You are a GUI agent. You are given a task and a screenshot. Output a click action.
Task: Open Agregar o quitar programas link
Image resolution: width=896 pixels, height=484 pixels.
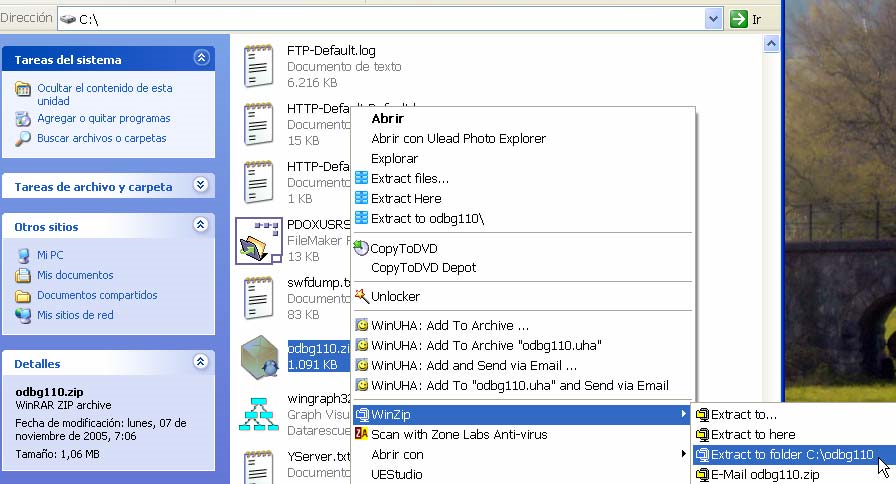click(103, 118)
